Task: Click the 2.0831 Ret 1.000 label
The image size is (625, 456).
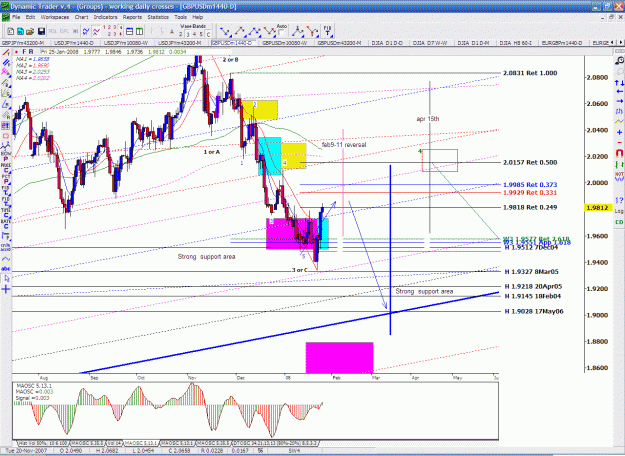Action: click(530, 73)
